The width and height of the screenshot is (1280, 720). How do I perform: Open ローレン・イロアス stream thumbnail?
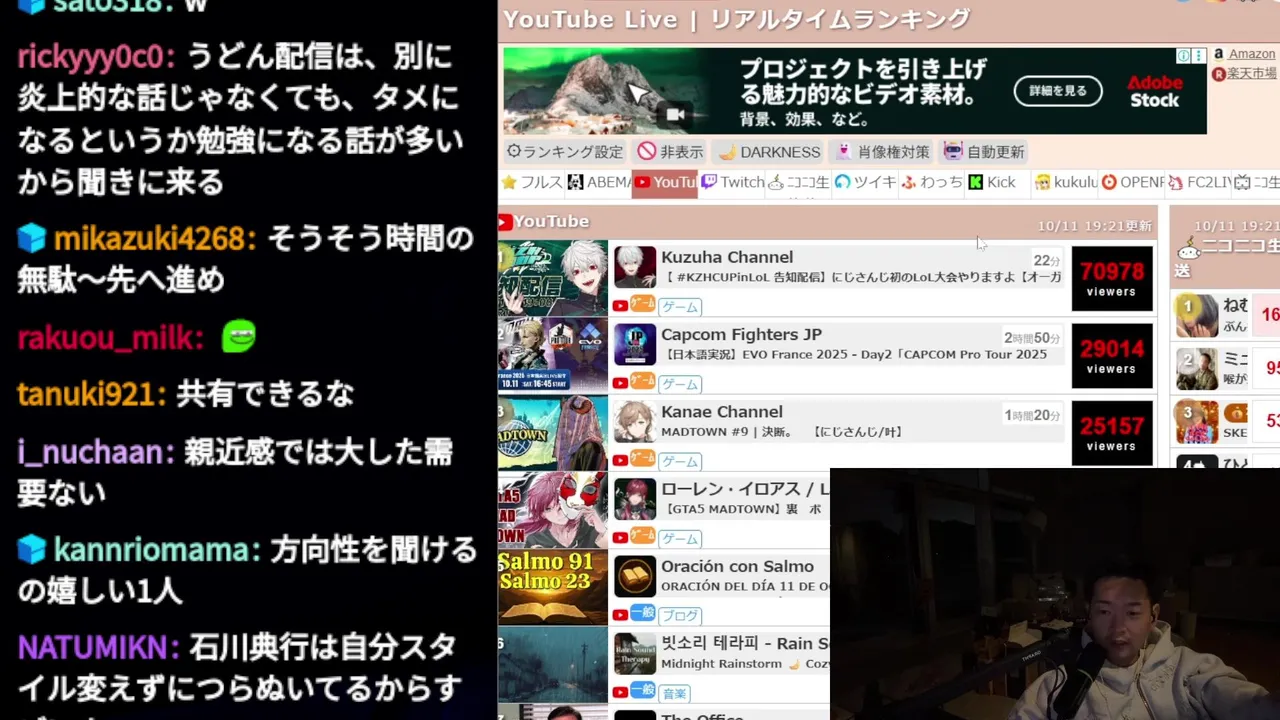click(x=552, y=510)
